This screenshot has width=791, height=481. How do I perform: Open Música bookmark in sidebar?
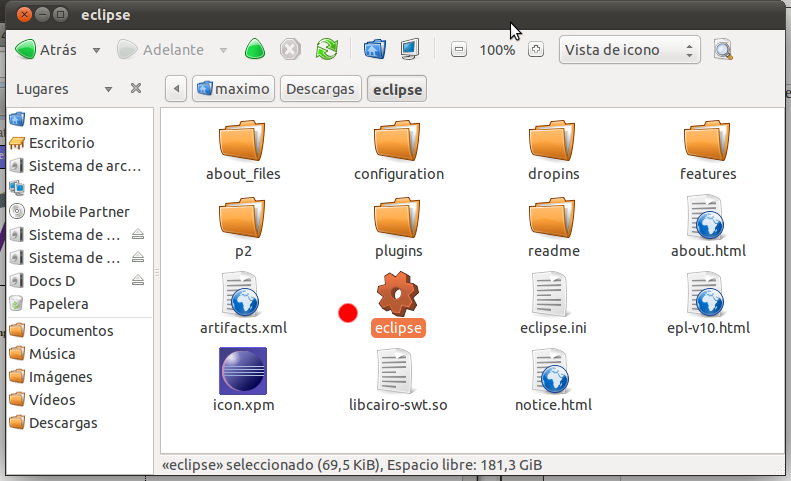click(x=80, y=354)
